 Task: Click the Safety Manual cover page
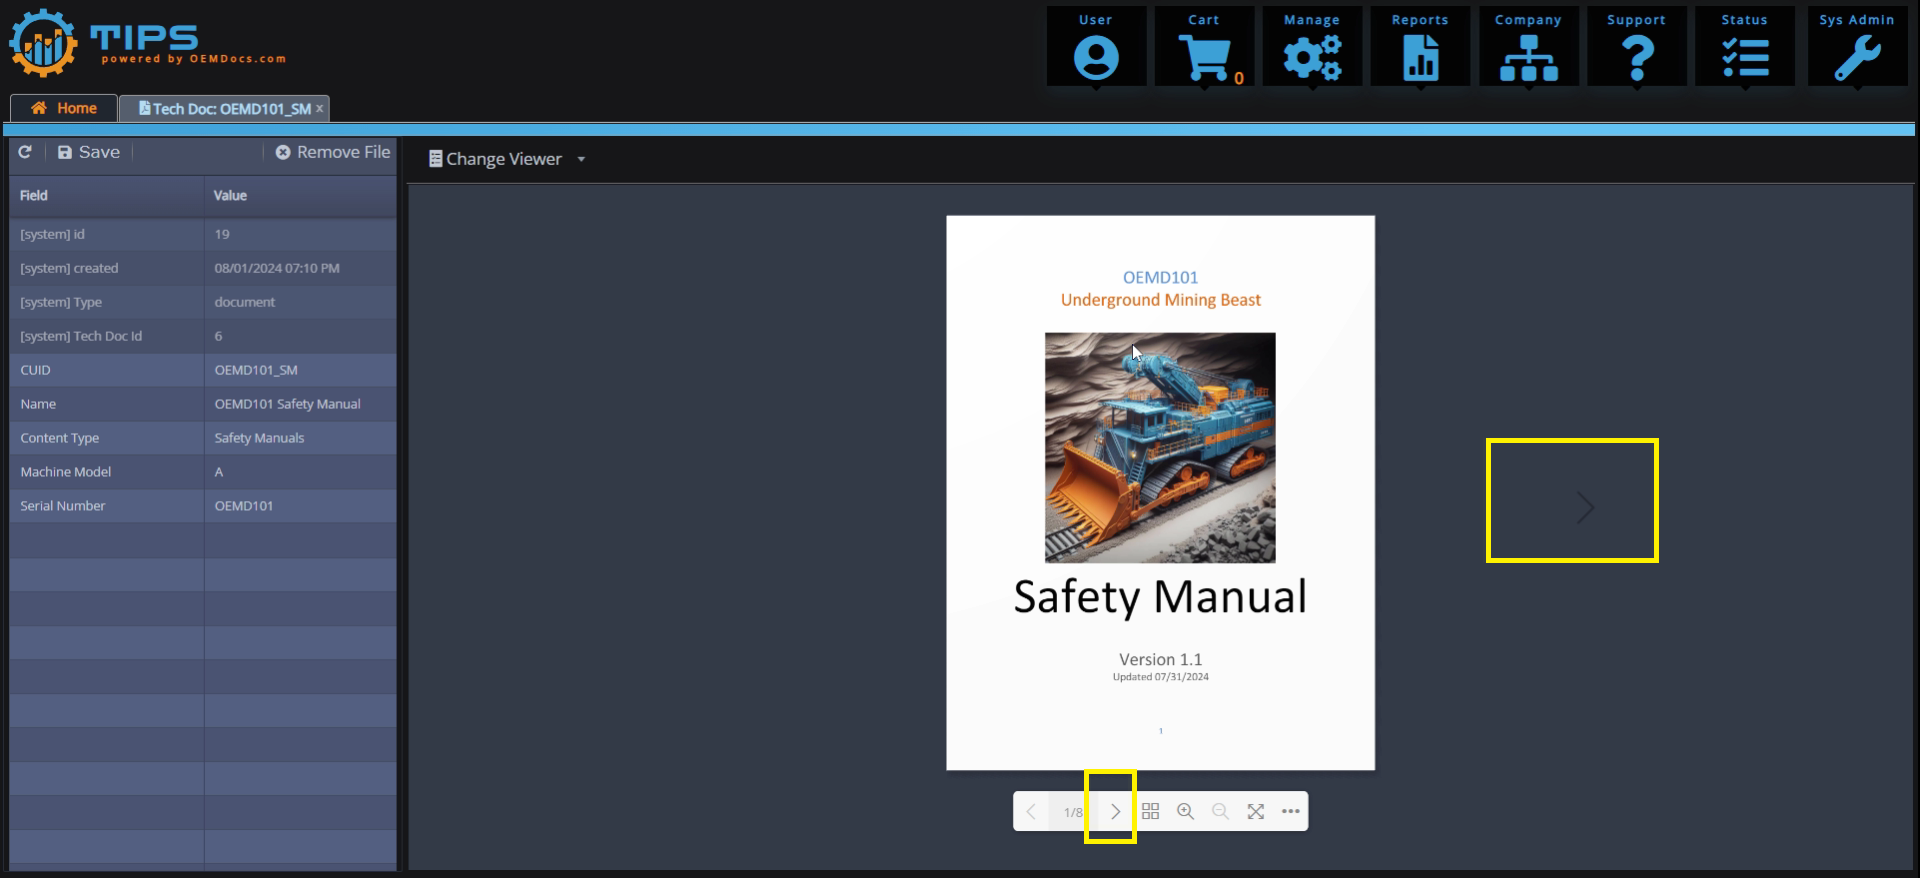pos(1160,493)
